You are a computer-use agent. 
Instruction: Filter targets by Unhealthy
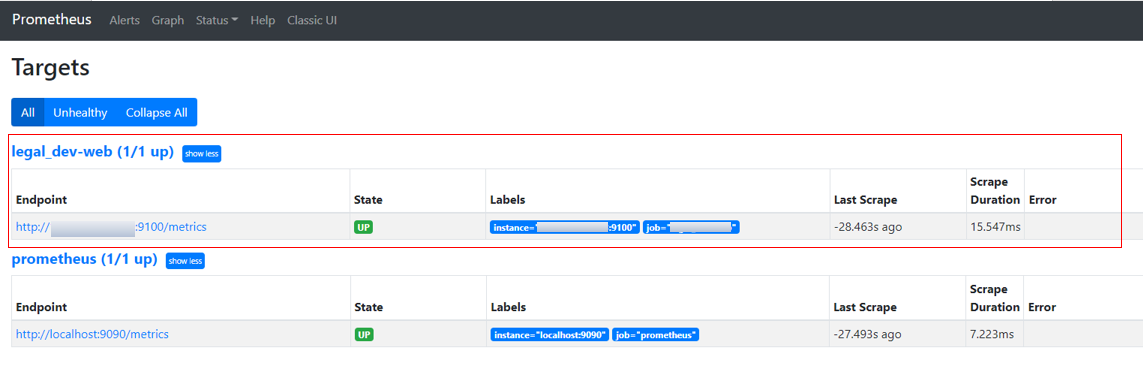pyautogui.click(x=80, y=112)
